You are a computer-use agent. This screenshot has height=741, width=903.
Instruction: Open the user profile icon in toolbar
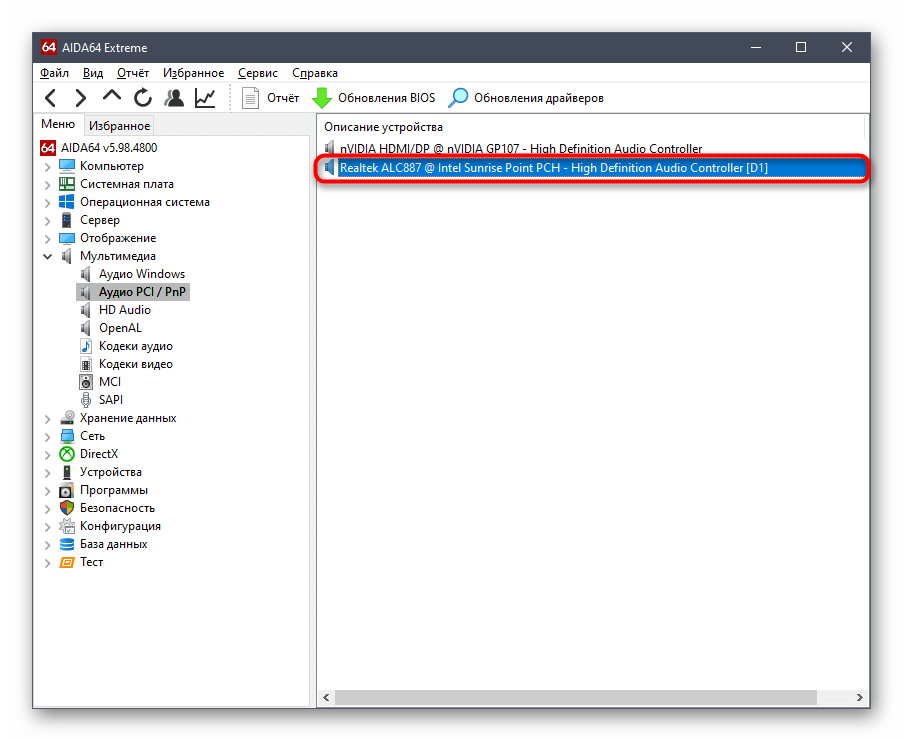174,98
